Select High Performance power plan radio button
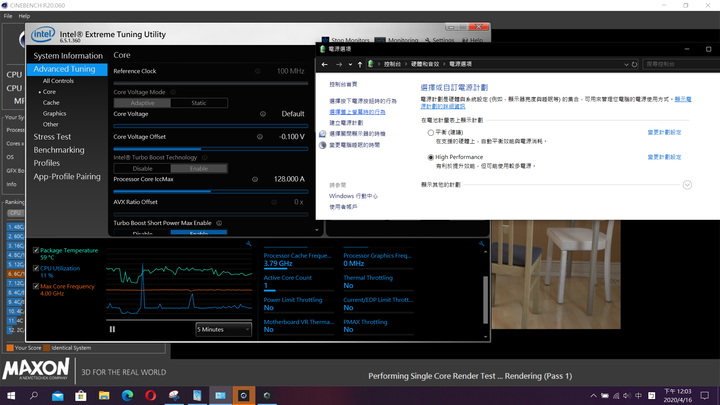The image size is (720, 405). (431, 158)
